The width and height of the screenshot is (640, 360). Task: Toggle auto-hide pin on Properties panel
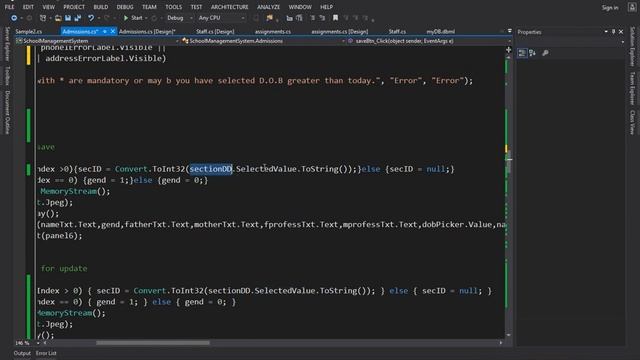click(x=613, y=31)
